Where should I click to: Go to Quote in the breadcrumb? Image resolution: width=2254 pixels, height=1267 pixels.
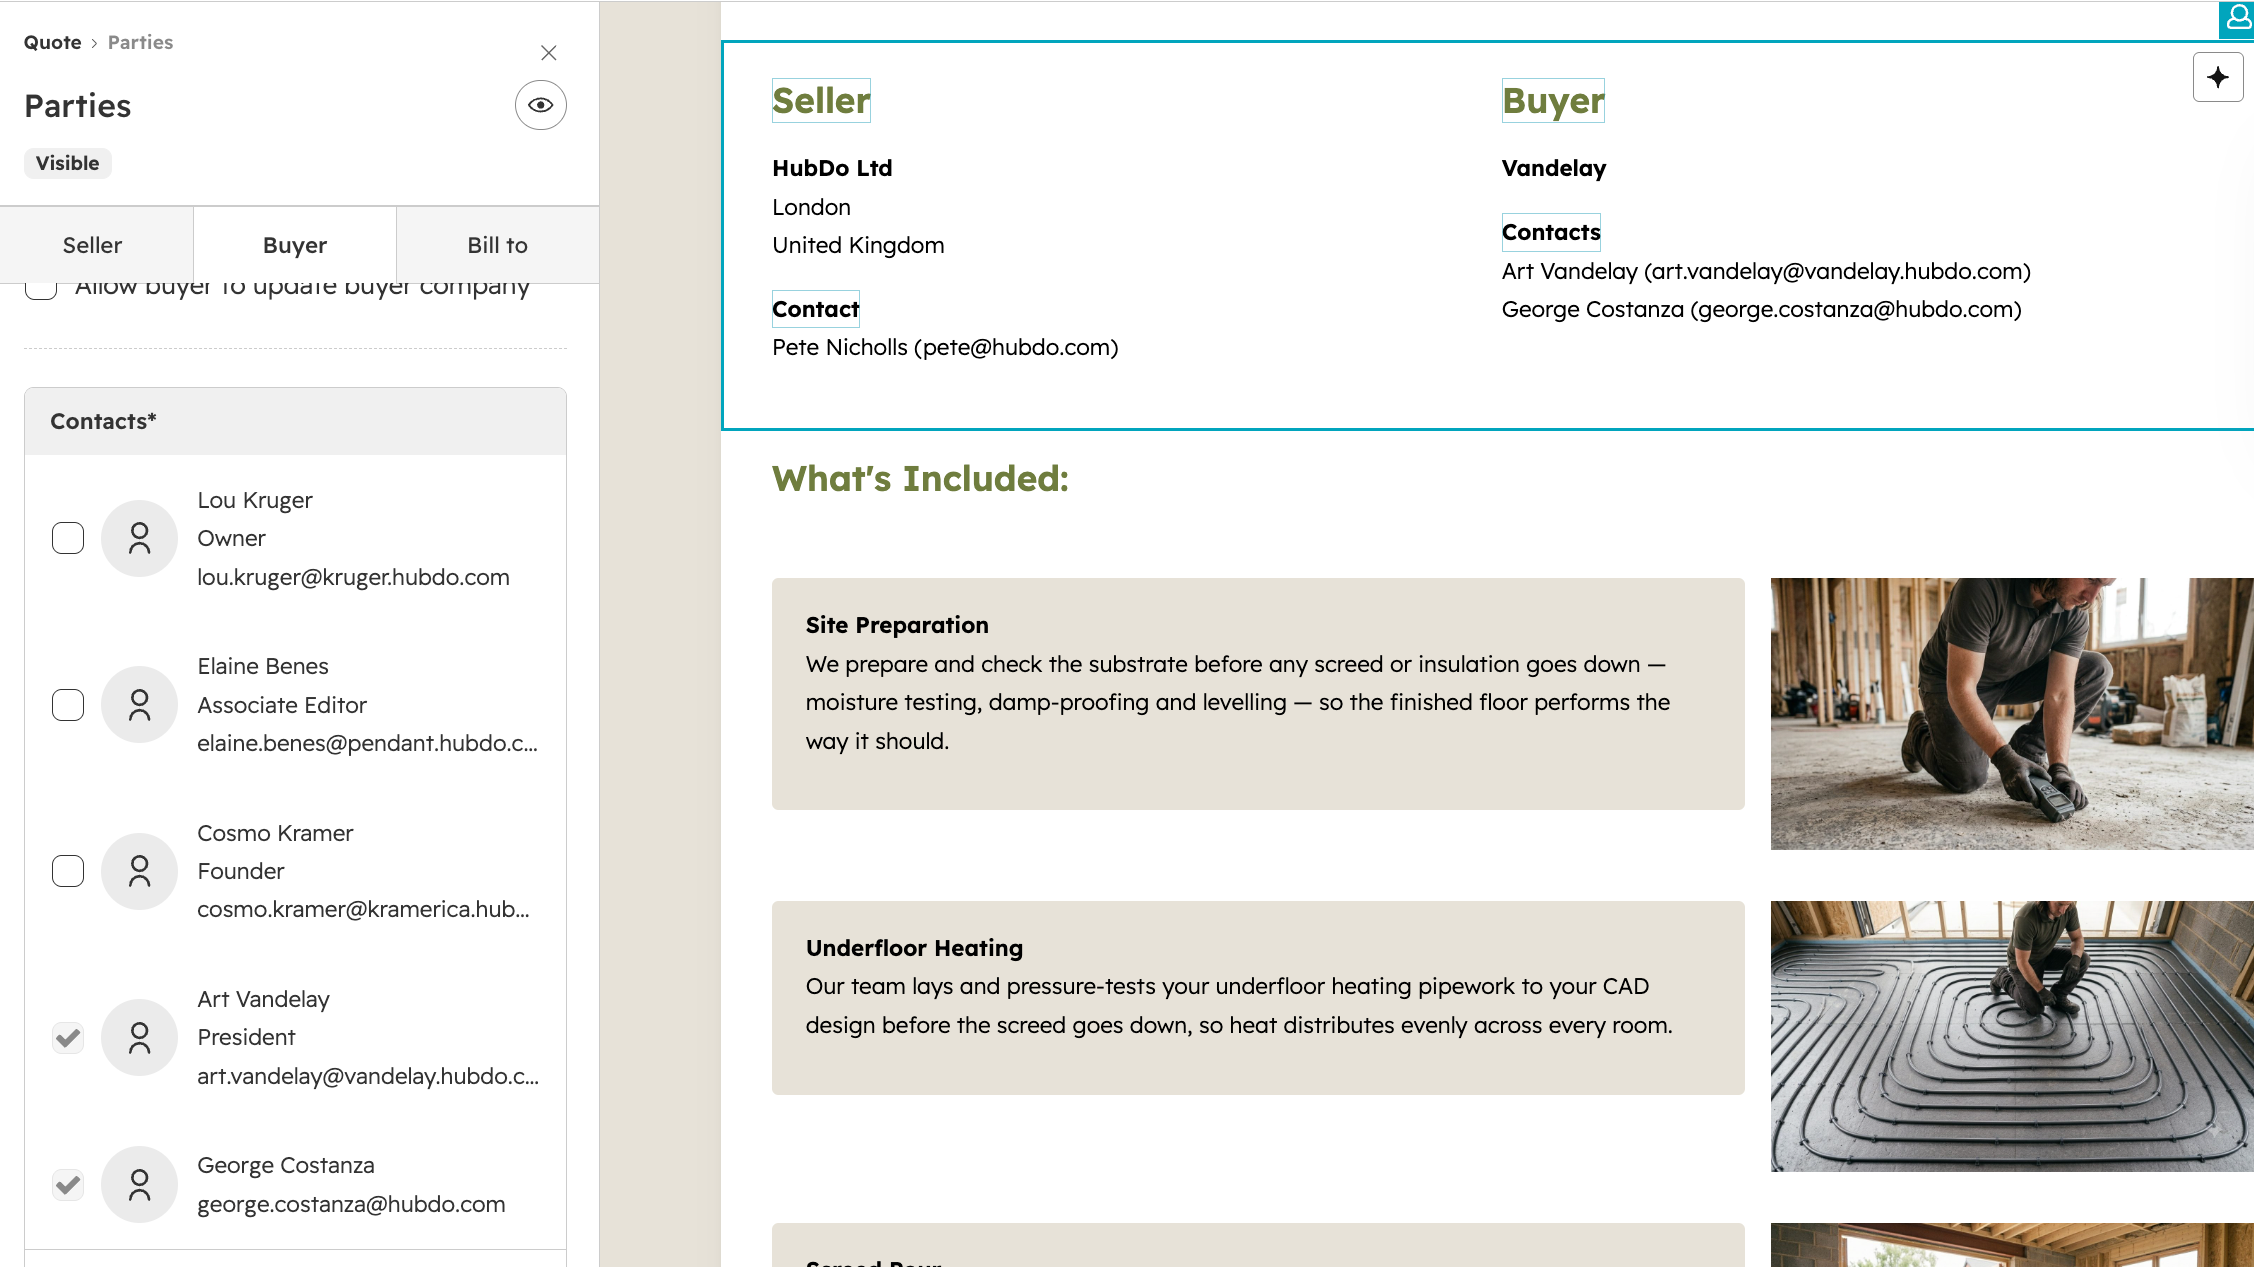pyautogui.click(x=53, y=42)
